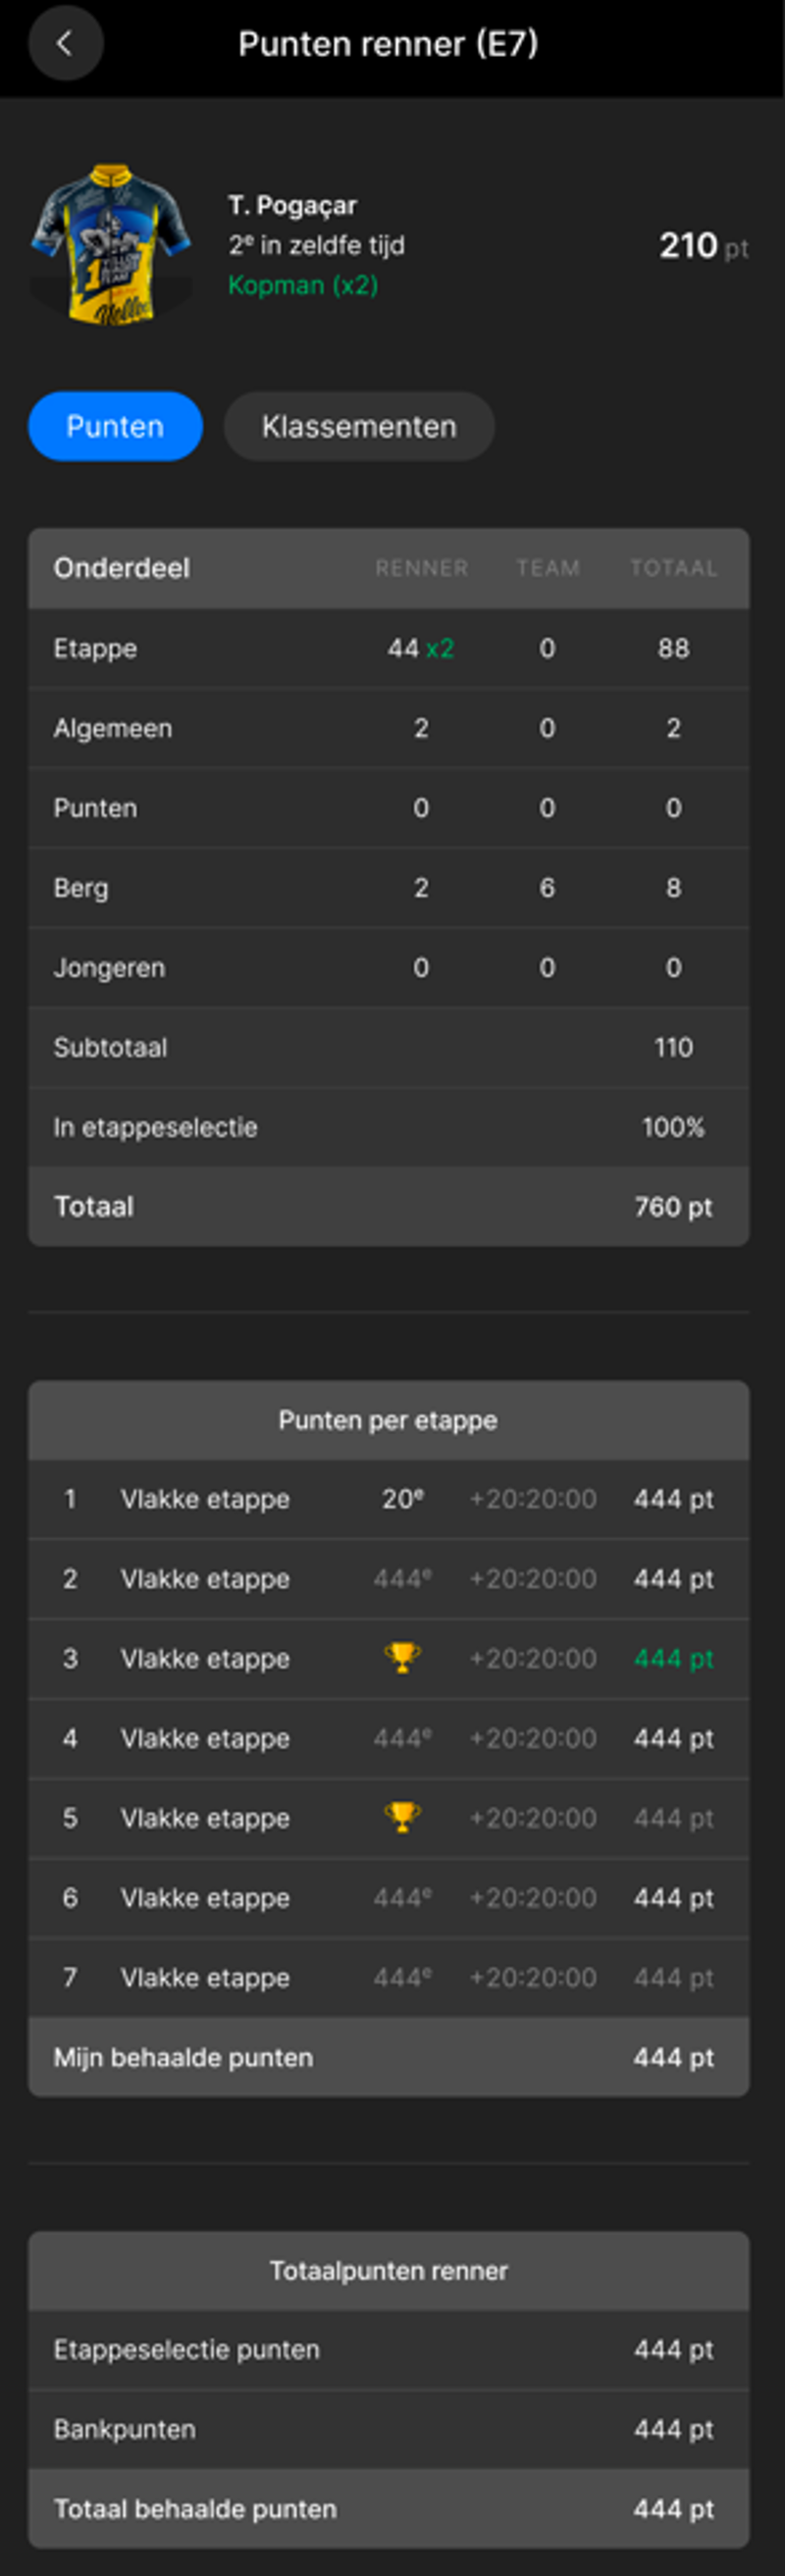Screen dimensions: 785x2576
Task: Click the Berg classification row
Action: click(x=388, y=888)
